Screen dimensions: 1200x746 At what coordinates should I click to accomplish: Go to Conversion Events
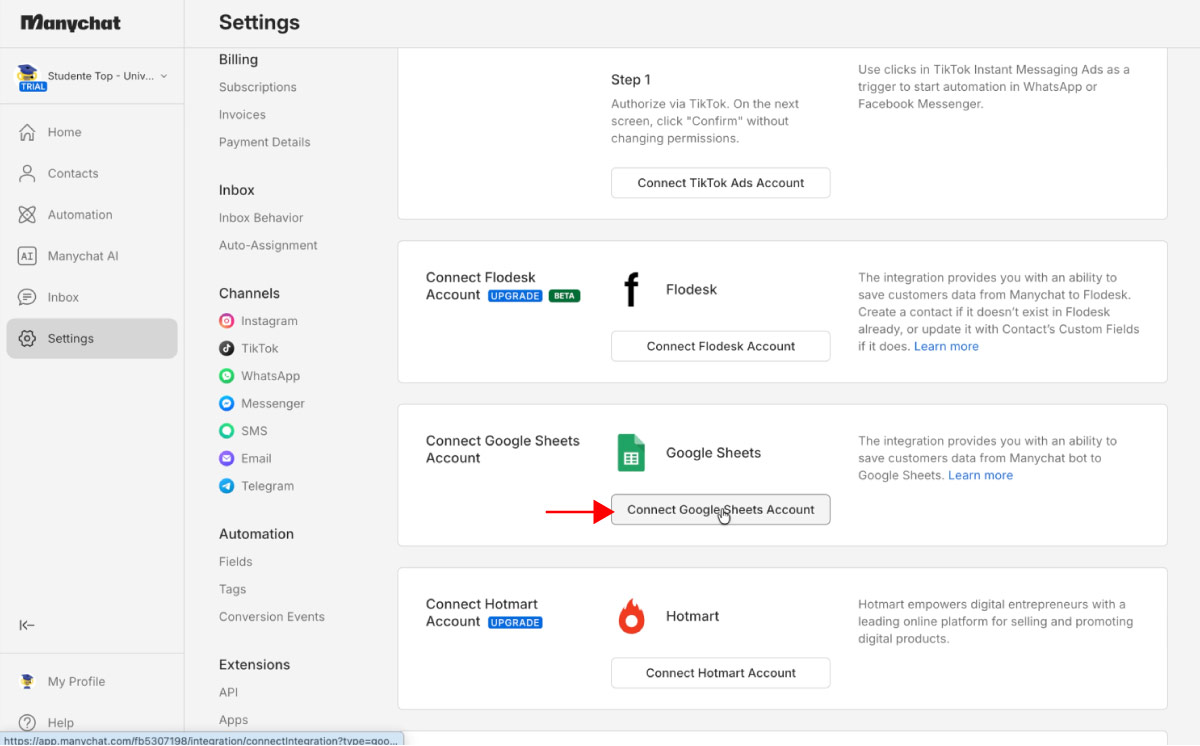(272, 617)
